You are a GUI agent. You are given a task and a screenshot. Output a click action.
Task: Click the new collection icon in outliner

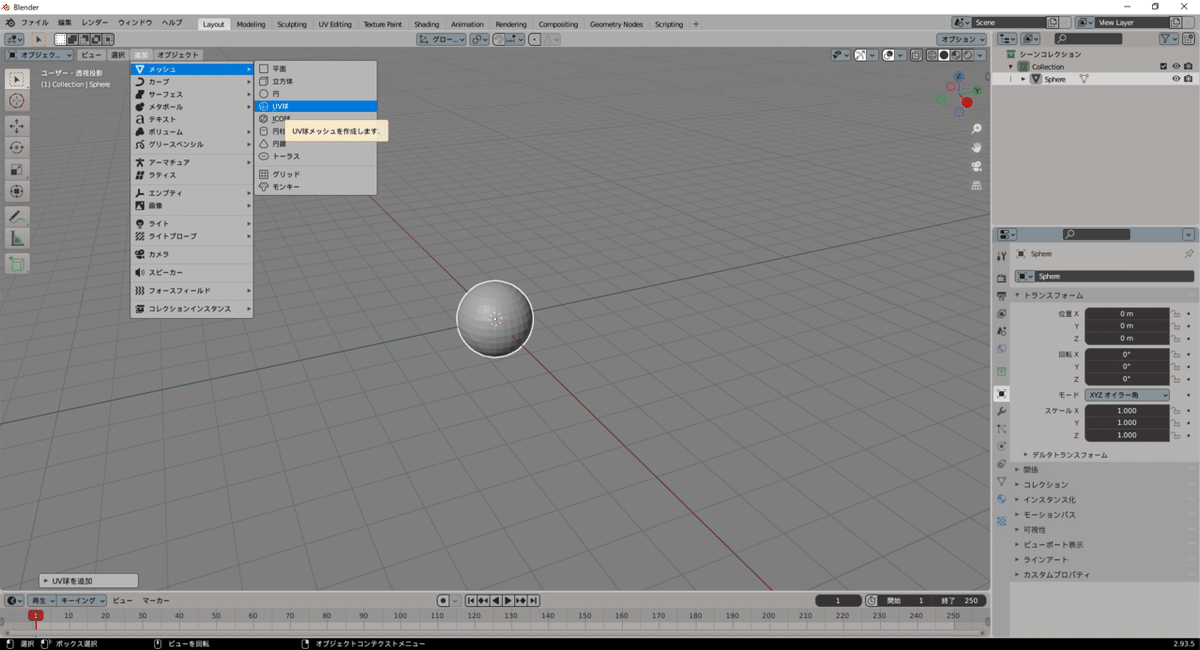click(1188, 38)
